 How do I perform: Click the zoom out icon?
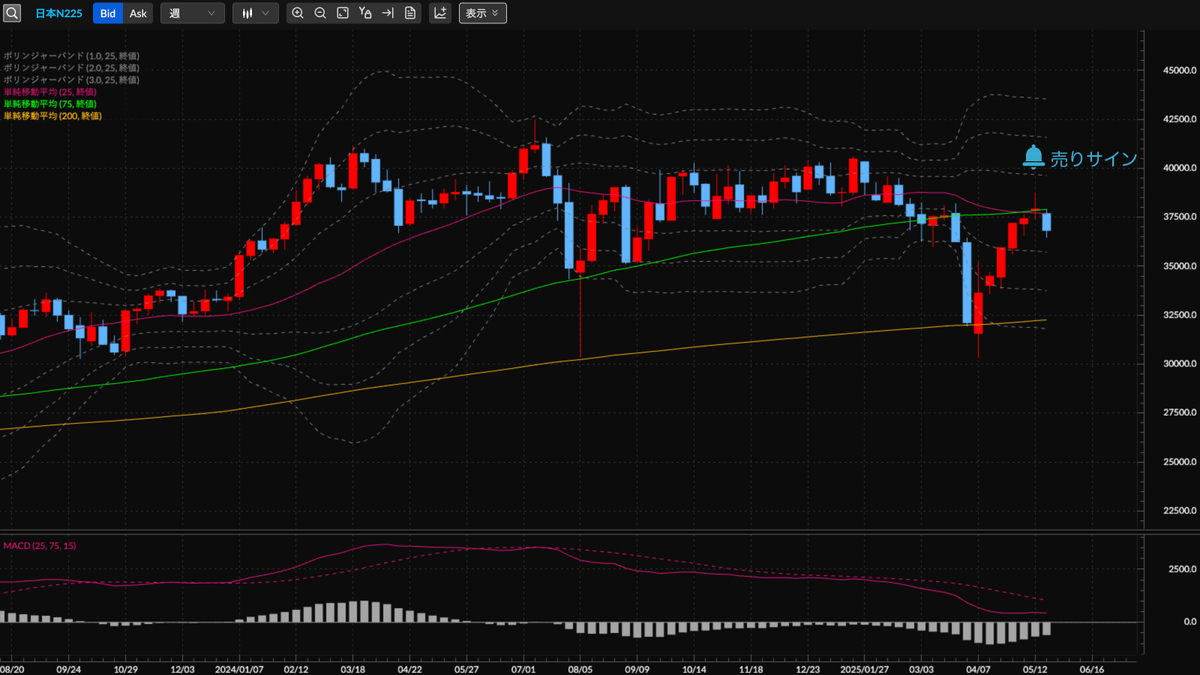tap(320, 13)
